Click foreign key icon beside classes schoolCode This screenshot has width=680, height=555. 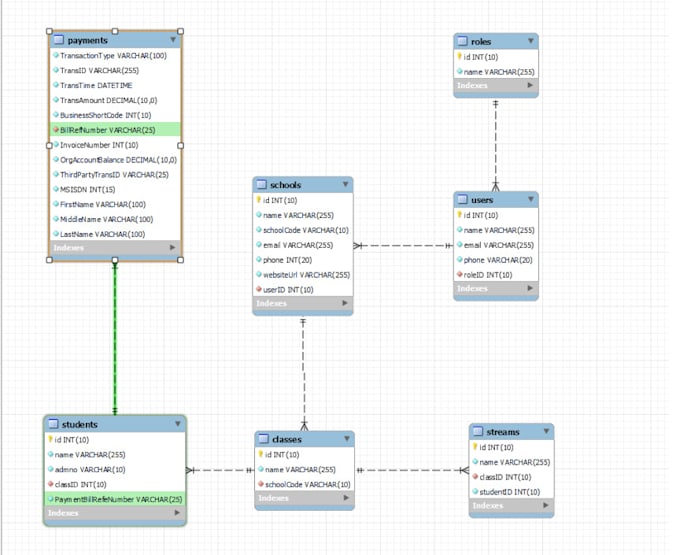click(x=261, y=484)
